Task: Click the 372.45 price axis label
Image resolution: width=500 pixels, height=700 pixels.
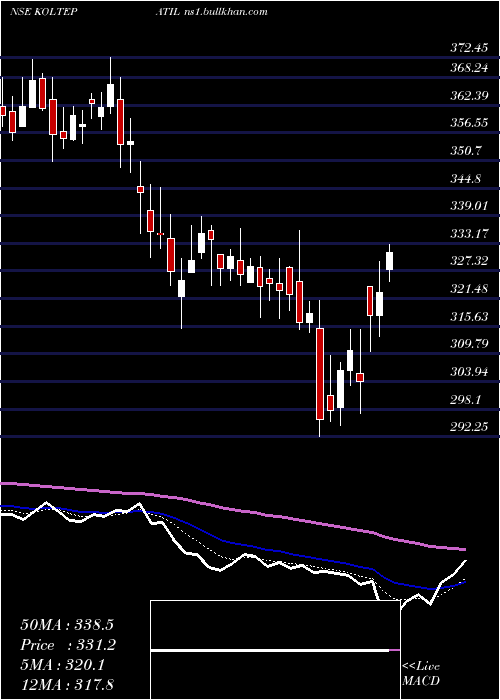Action: (469, 48)
